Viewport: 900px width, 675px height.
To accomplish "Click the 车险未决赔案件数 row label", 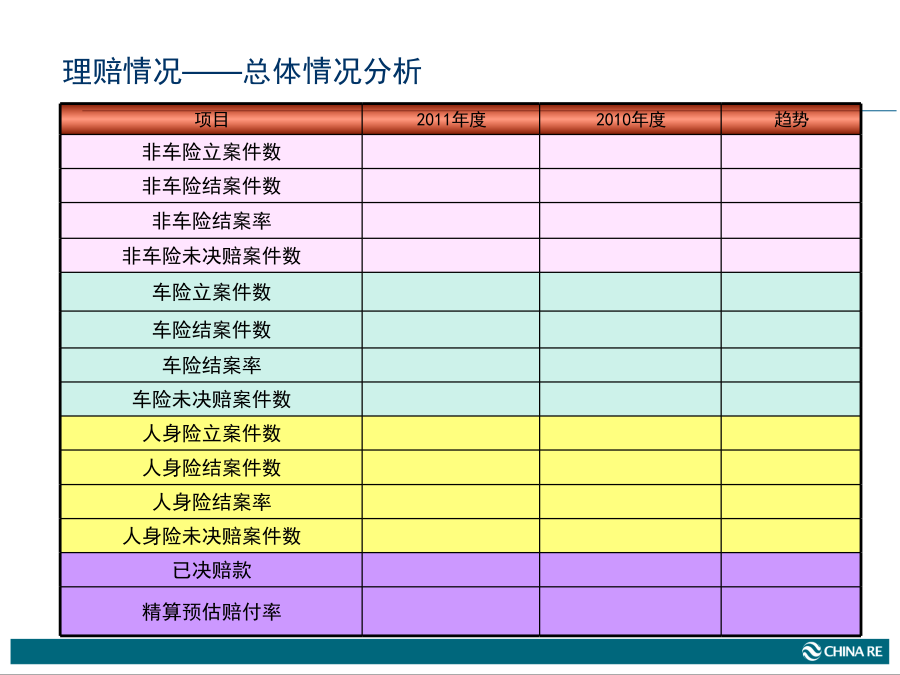I will point(211,399).
